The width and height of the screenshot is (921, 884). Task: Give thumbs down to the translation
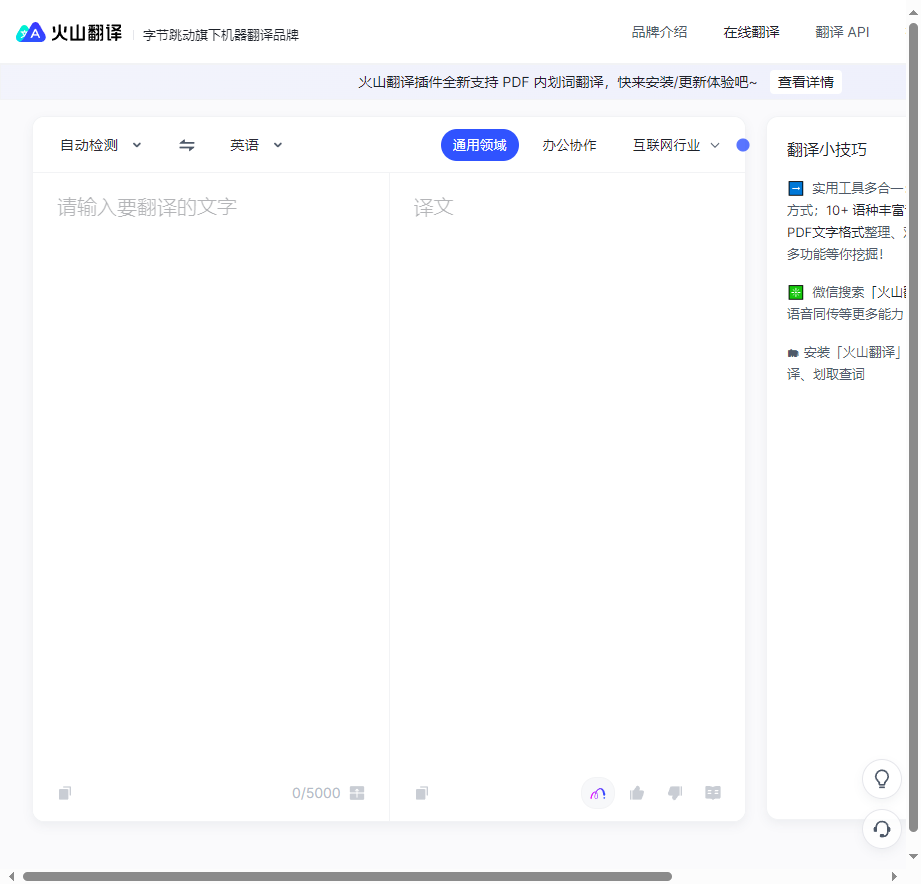click(675, 793)
